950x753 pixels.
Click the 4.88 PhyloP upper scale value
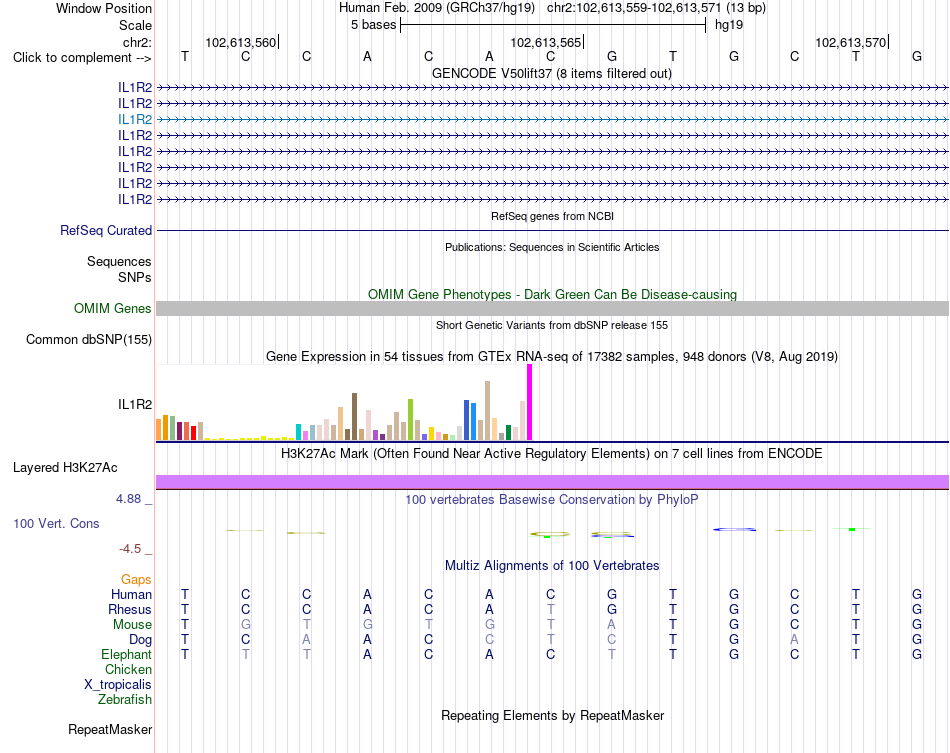(x=128, y=499)
